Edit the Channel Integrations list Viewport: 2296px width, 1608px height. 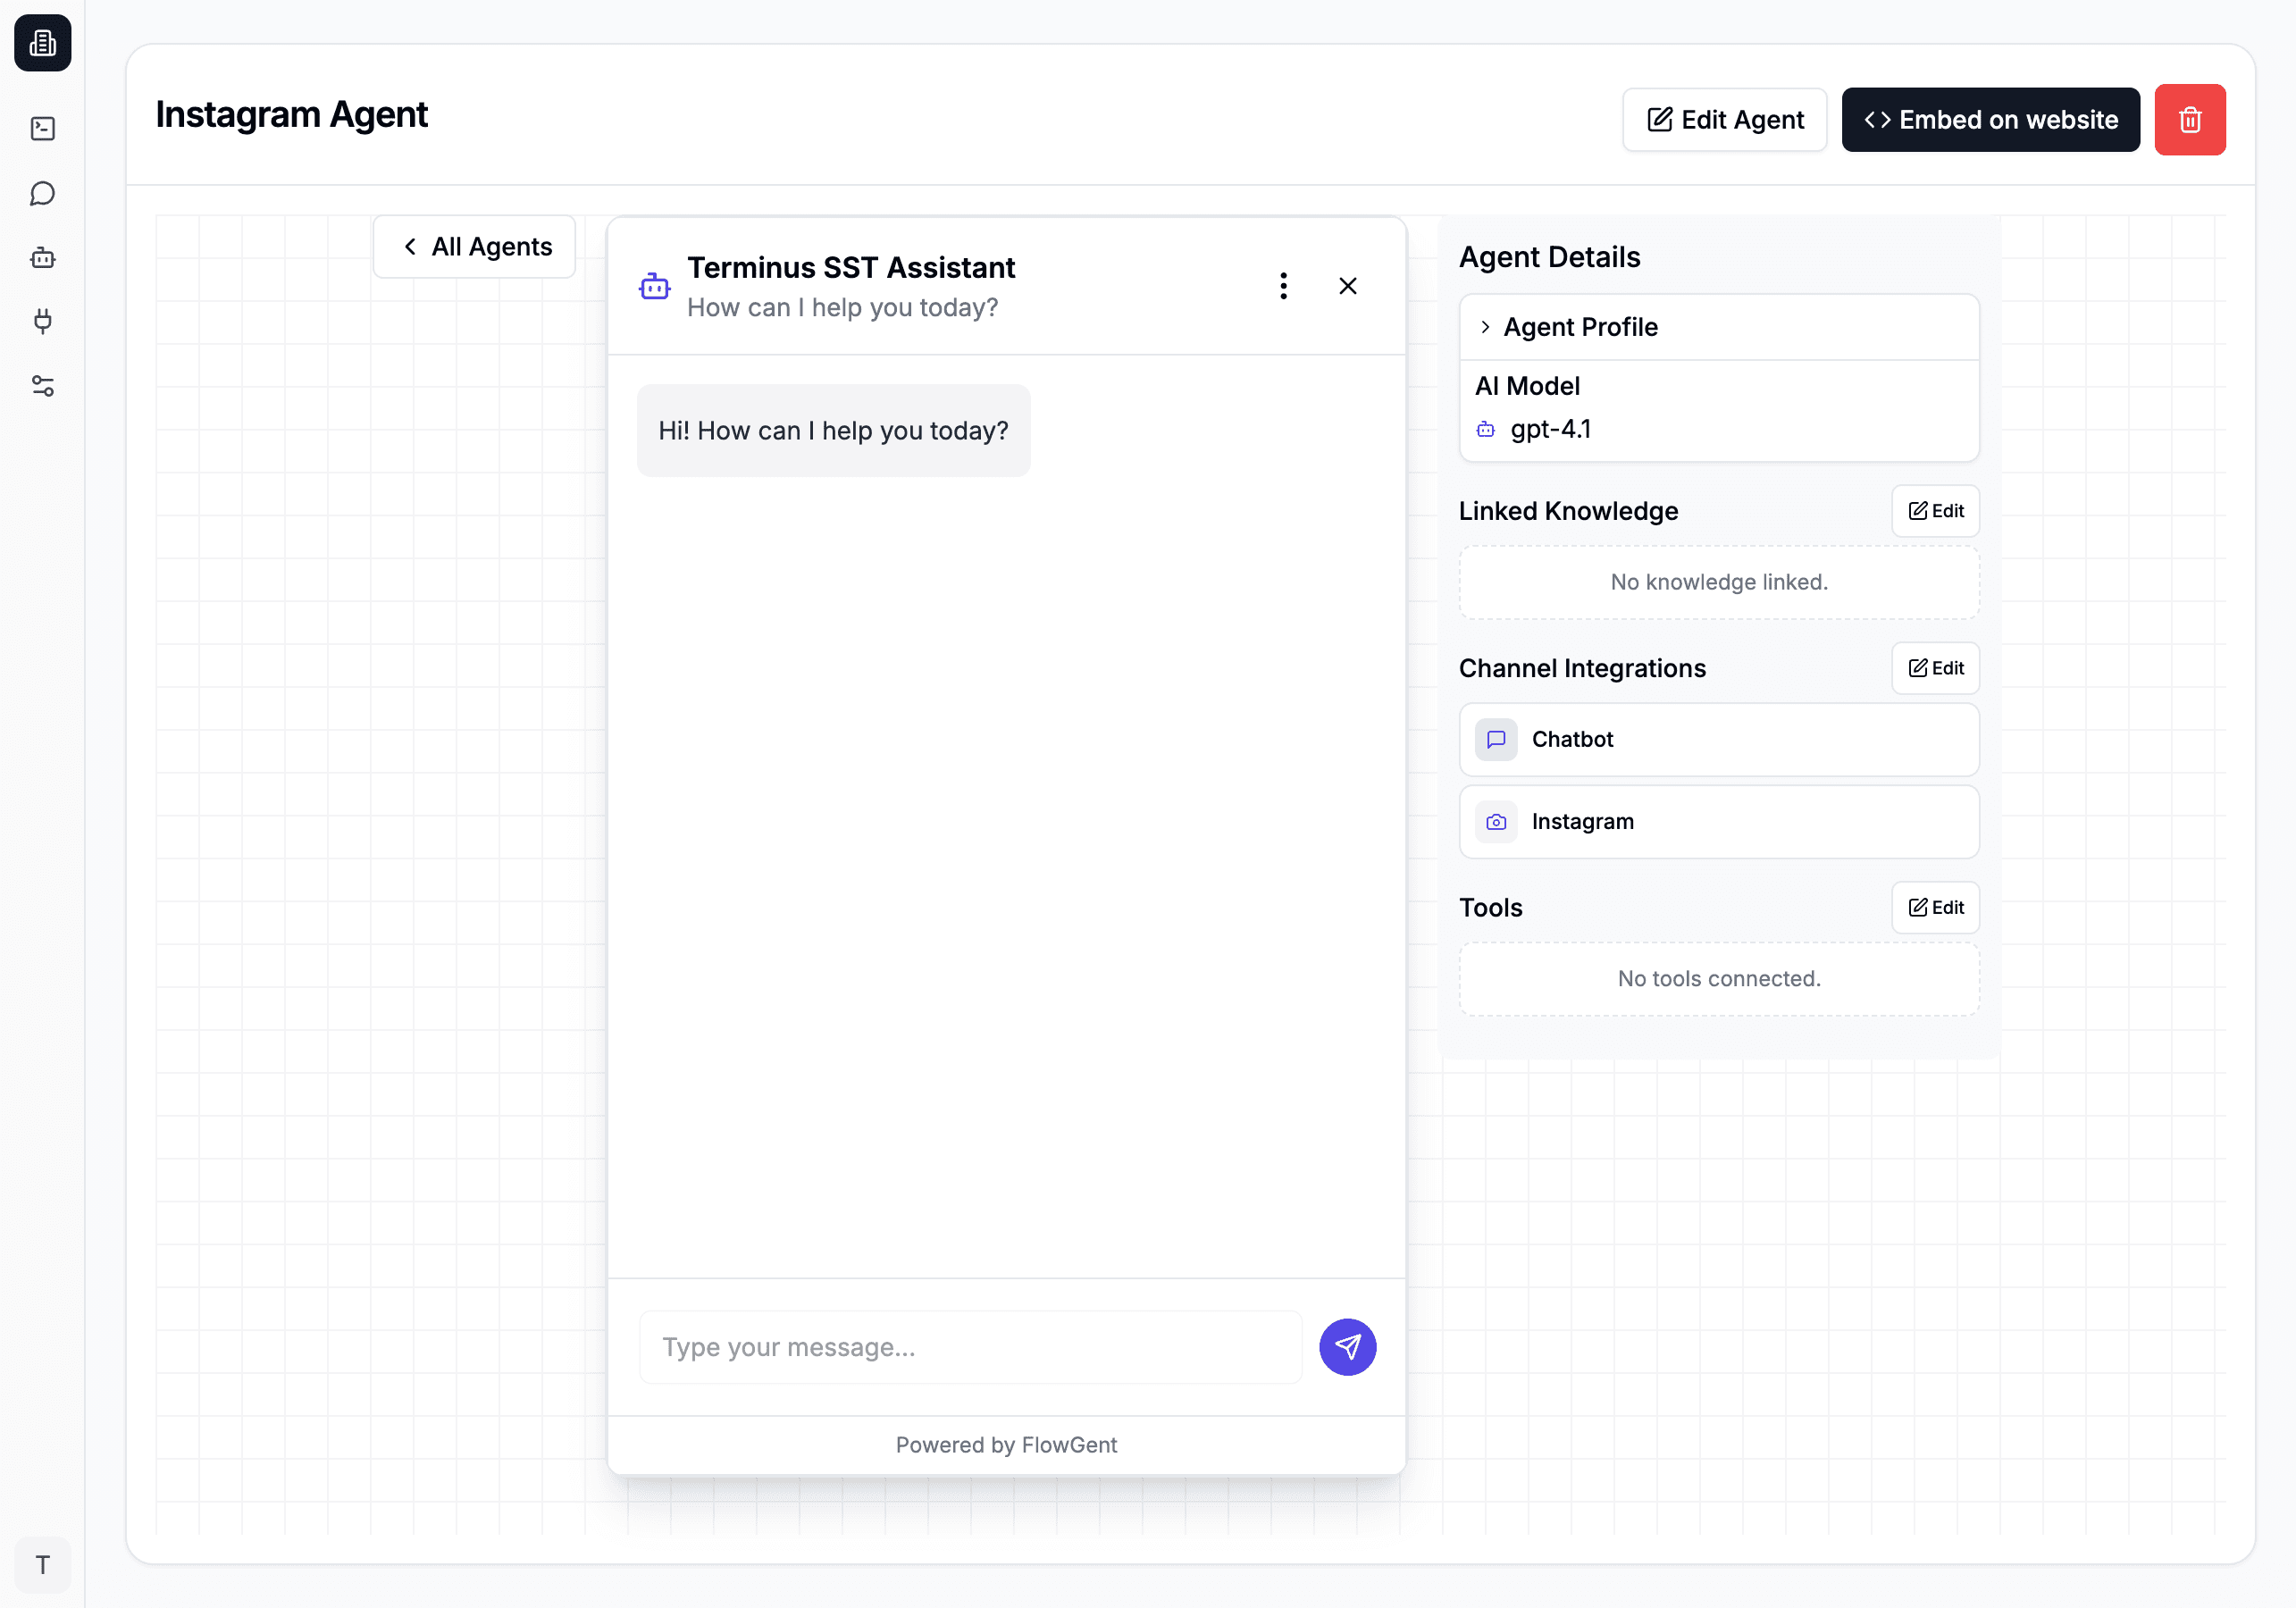(1935, 668)
